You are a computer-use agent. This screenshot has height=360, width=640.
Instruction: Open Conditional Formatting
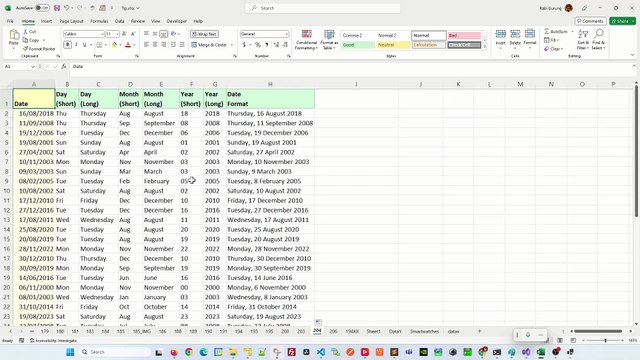click(x=307, y=40)
